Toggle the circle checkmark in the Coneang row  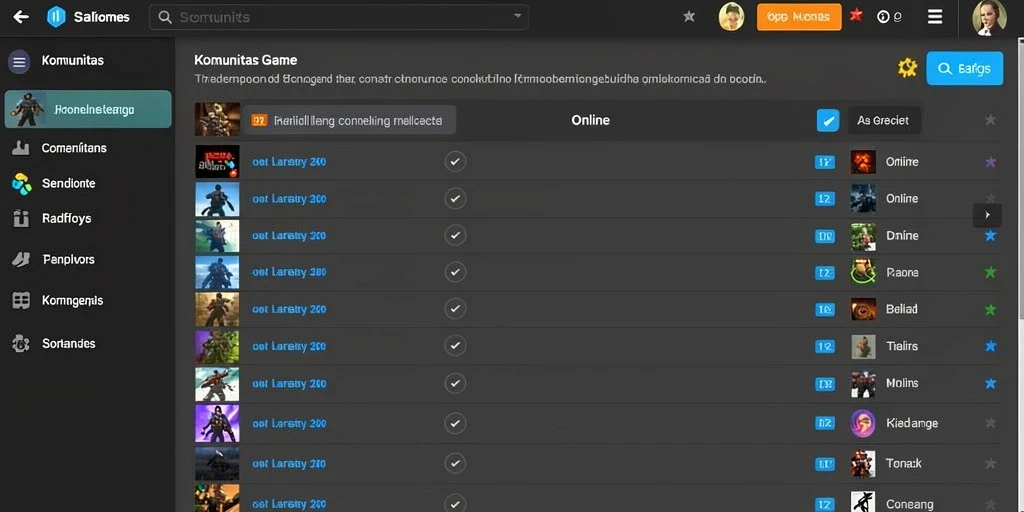coord(455,504)
